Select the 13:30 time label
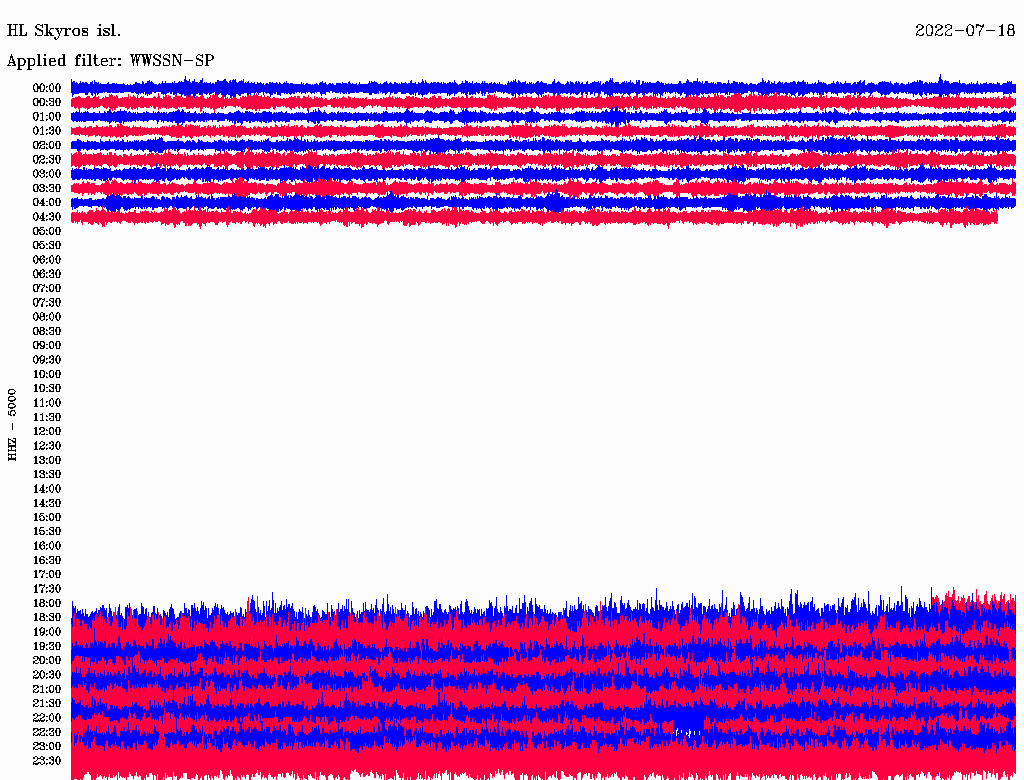 coord(47,474)
